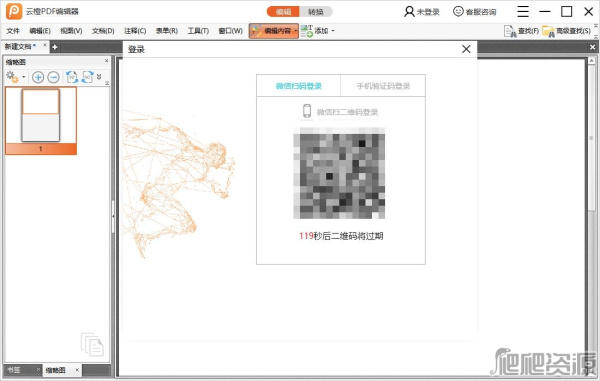
Task: Open the thumbnail options gear icon
Action: (x=12, y=77)
